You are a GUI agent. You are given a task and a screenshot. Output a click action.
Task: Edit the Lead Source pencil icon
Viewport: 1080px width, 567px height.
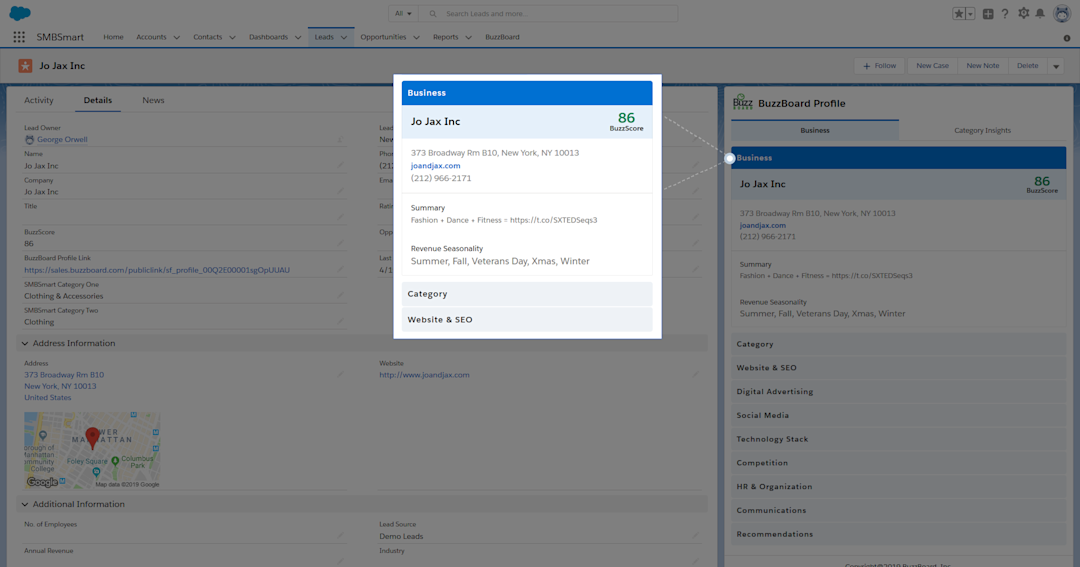pyautogui.click(x=695, y=536)
